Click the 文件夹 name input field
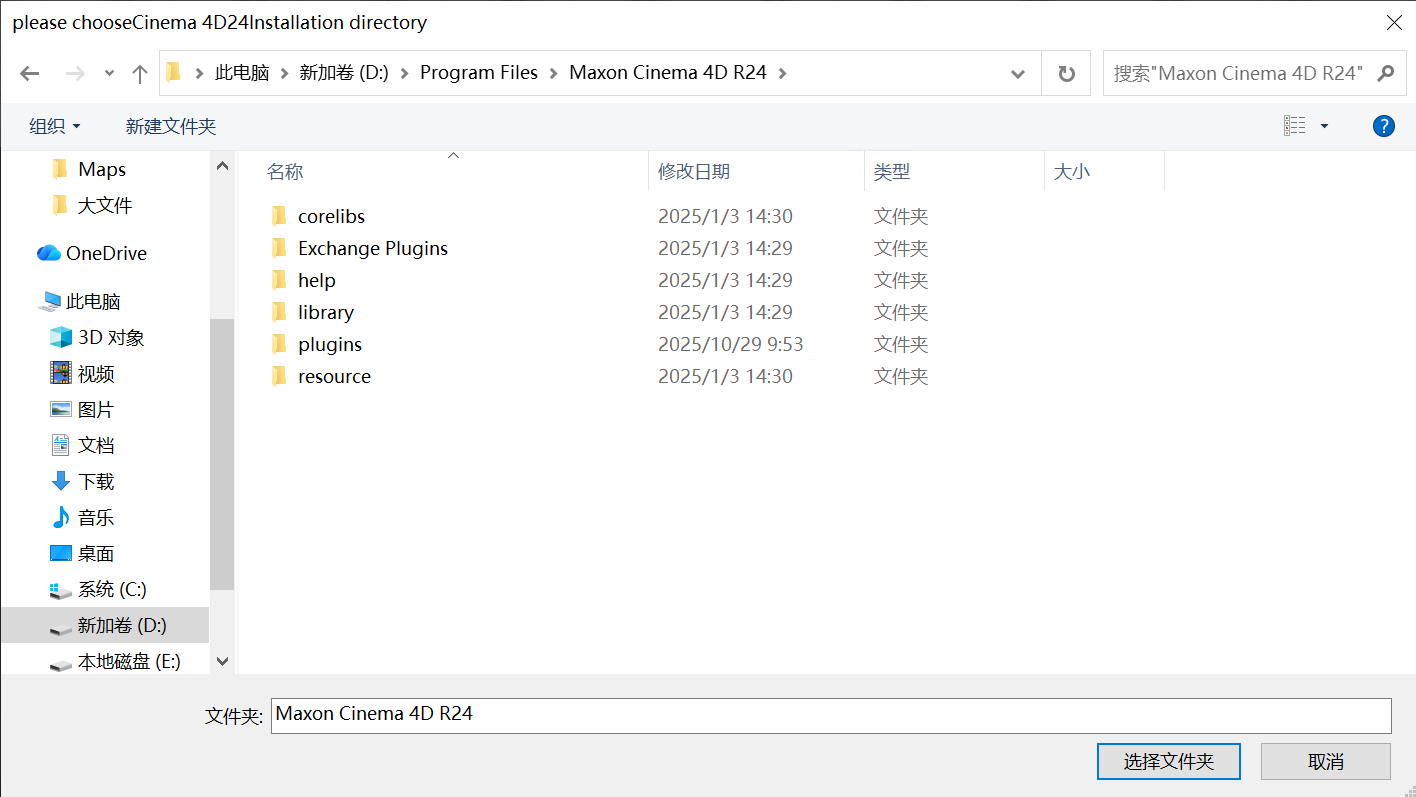 (x=831, y=715)
